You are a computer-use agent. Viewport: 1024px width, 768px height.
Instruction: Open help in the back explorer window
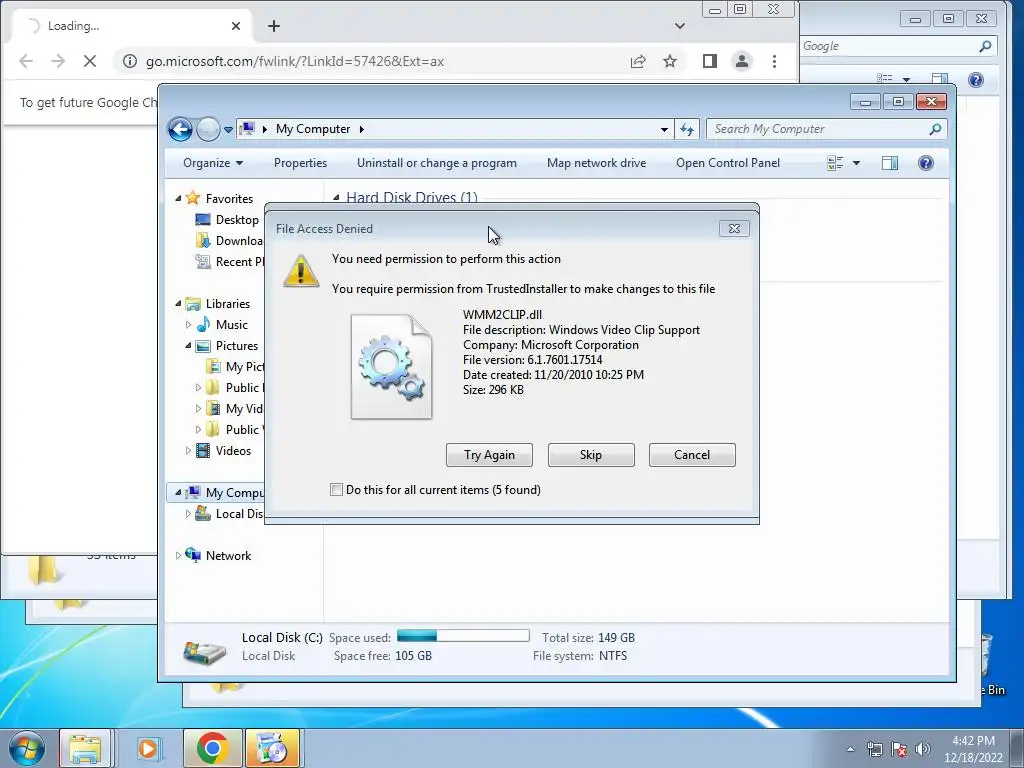click(x=976, y=80)
